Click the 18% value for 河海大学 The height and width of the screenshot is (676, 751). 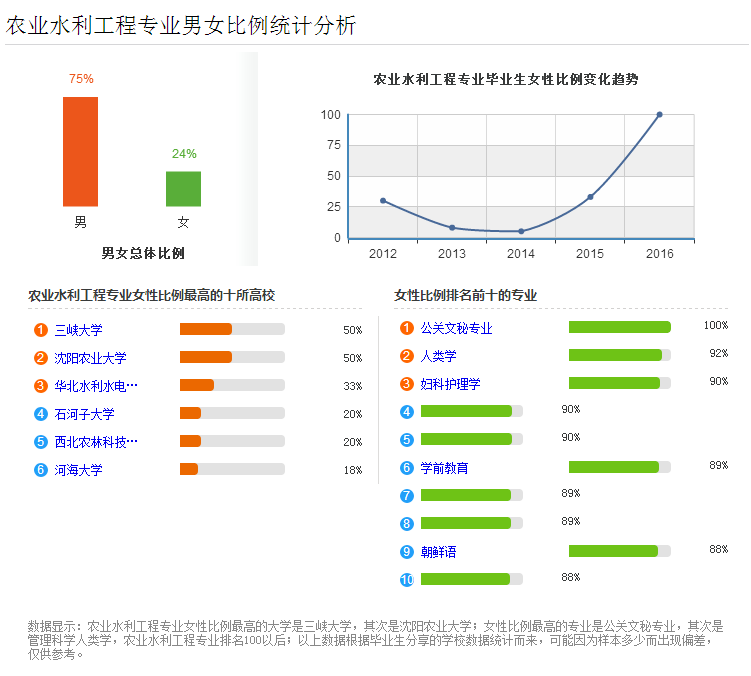click(353, 470)
